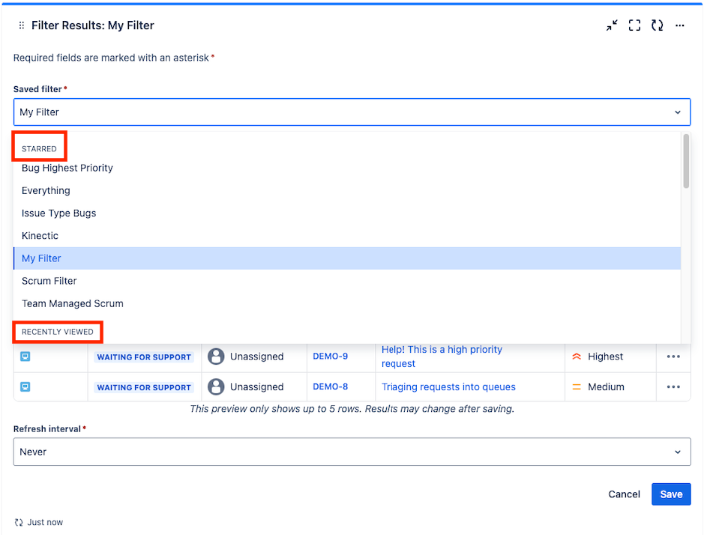Click the Just now timestamp text

coord(45,522)
